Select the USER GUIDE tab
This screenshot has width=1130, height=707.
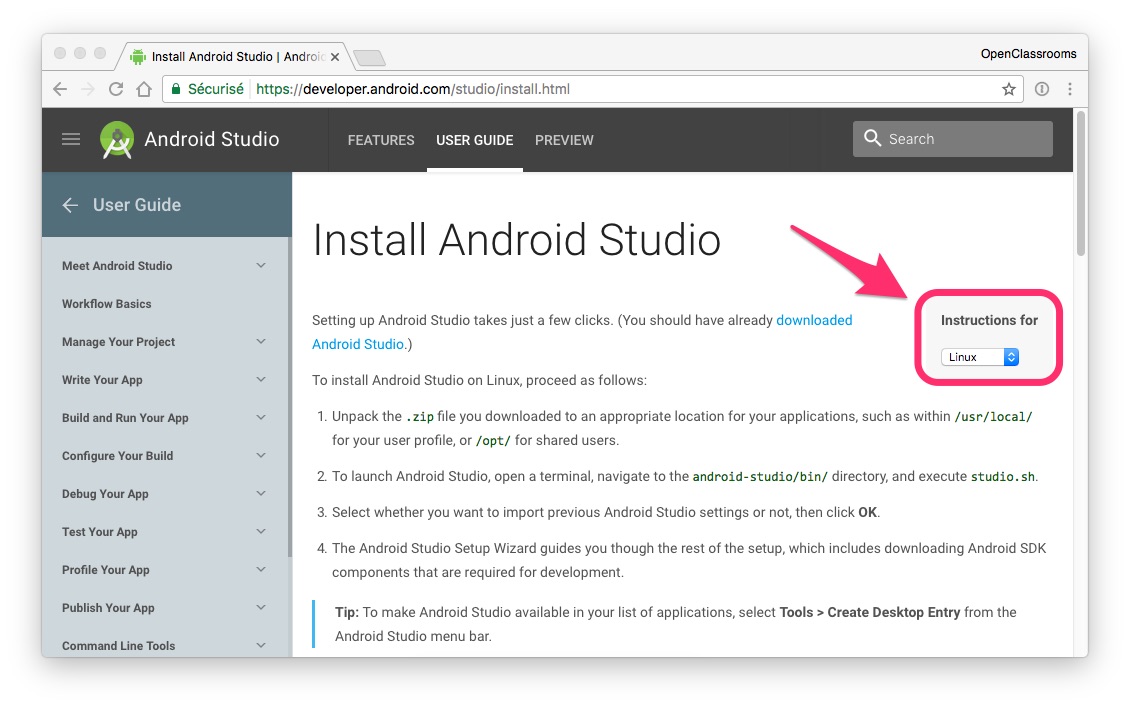(474, 140)
